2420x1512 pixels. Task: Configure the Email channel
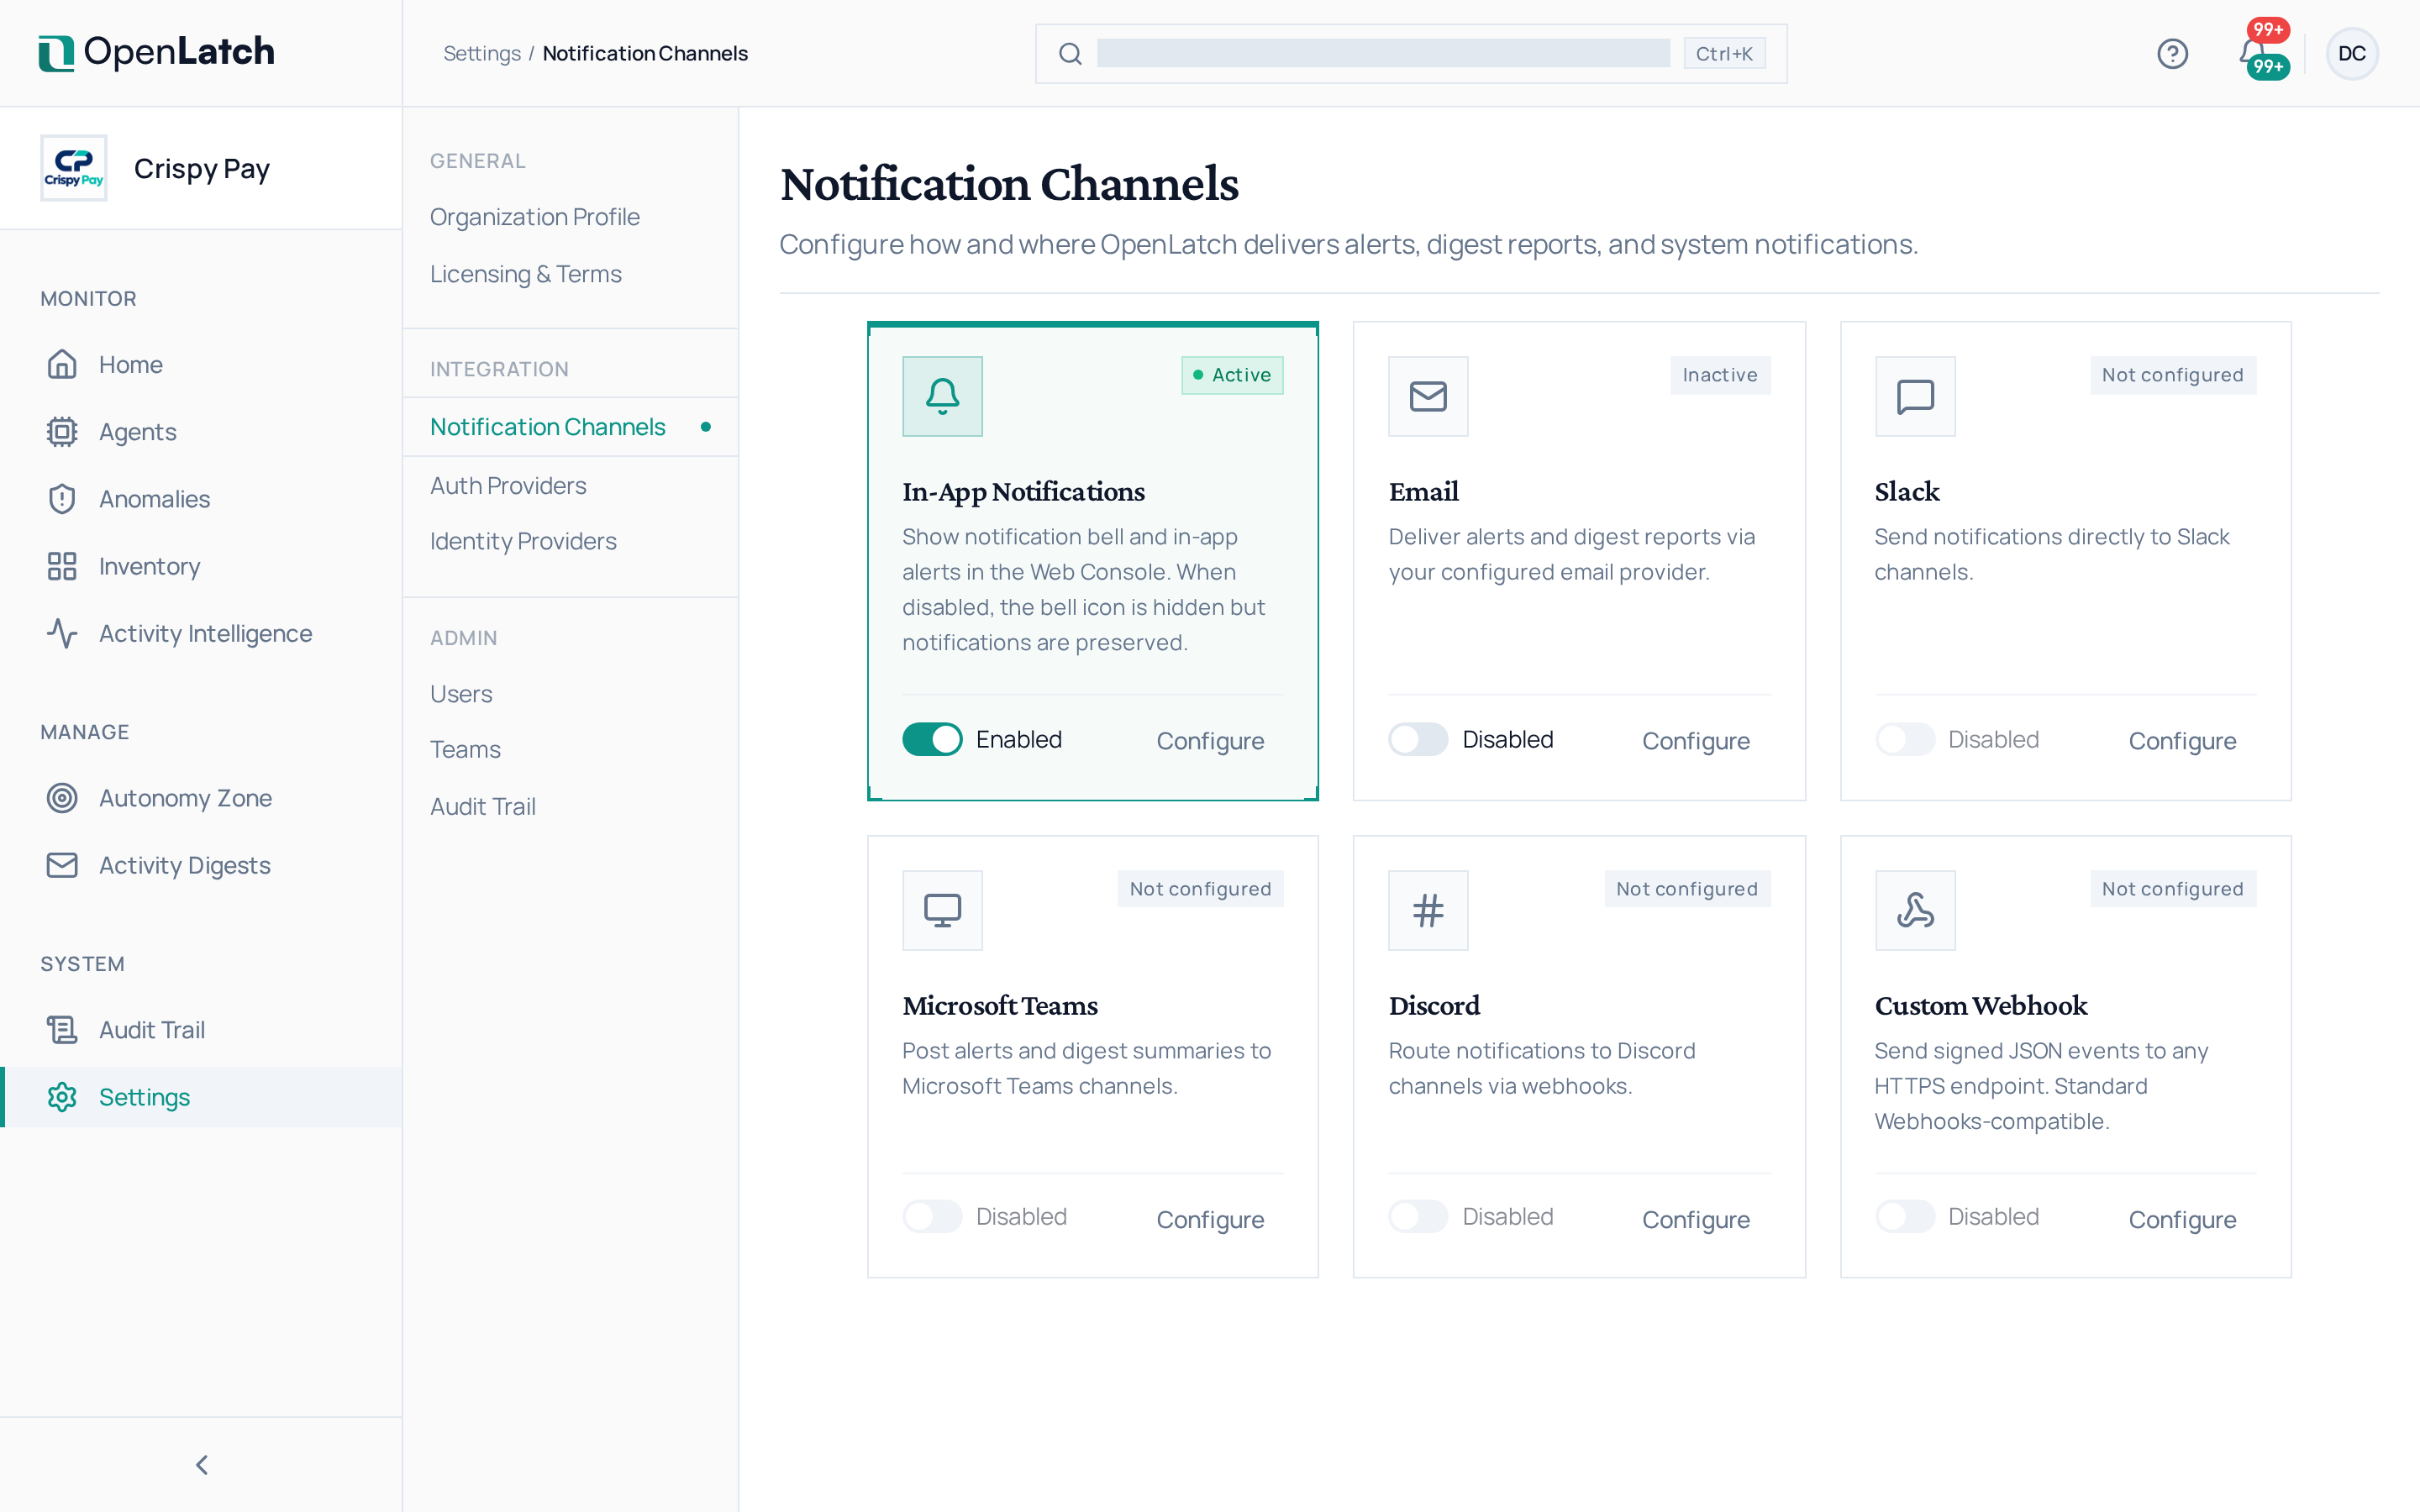point(1696,741)
